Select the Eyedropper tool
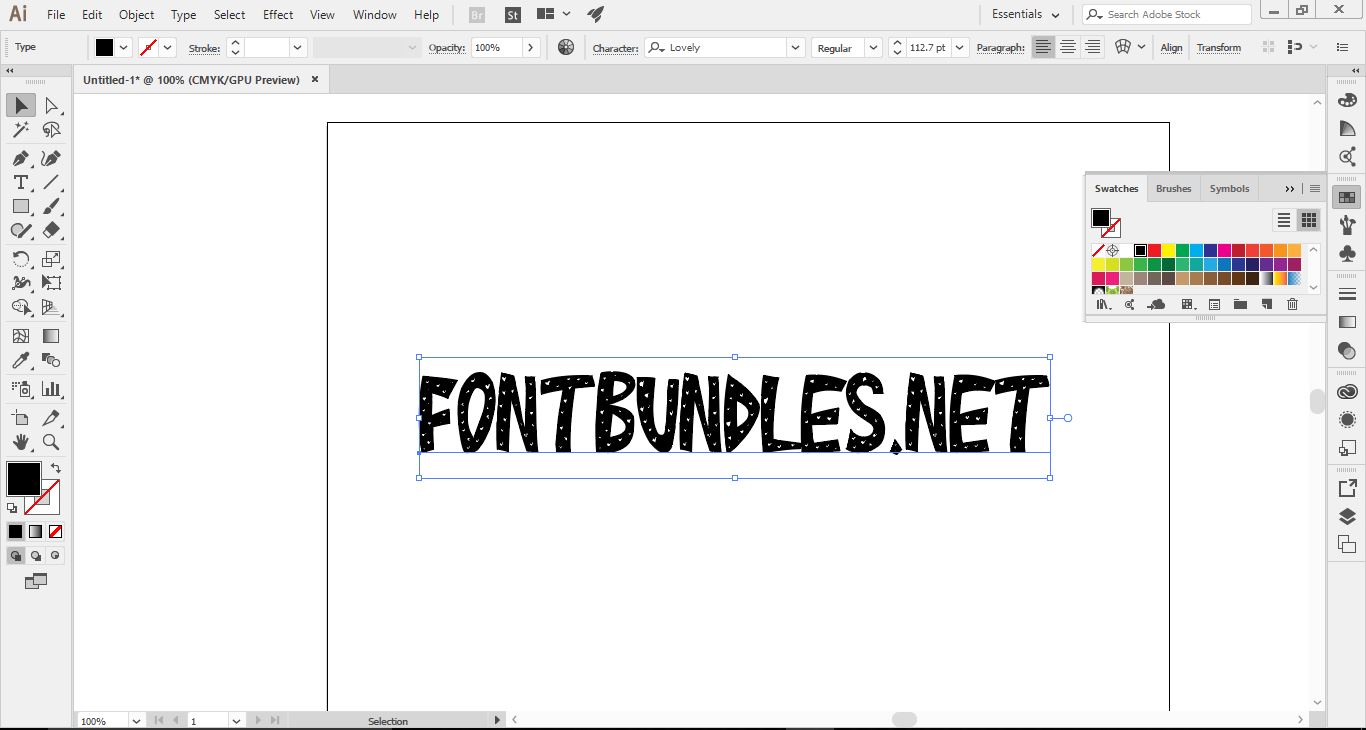 click(x=20, y=360)
